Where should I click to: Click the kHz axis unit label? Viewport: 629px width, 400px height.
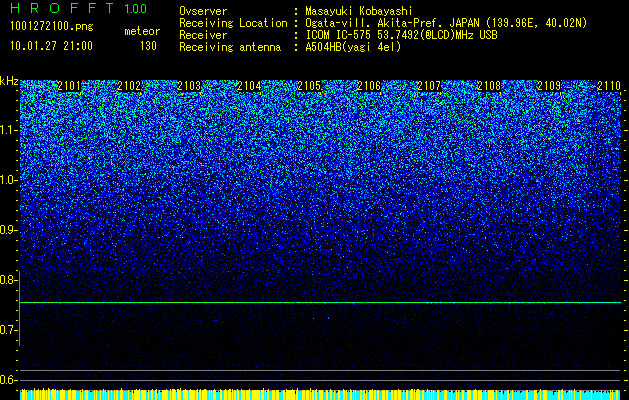[9, 81]
